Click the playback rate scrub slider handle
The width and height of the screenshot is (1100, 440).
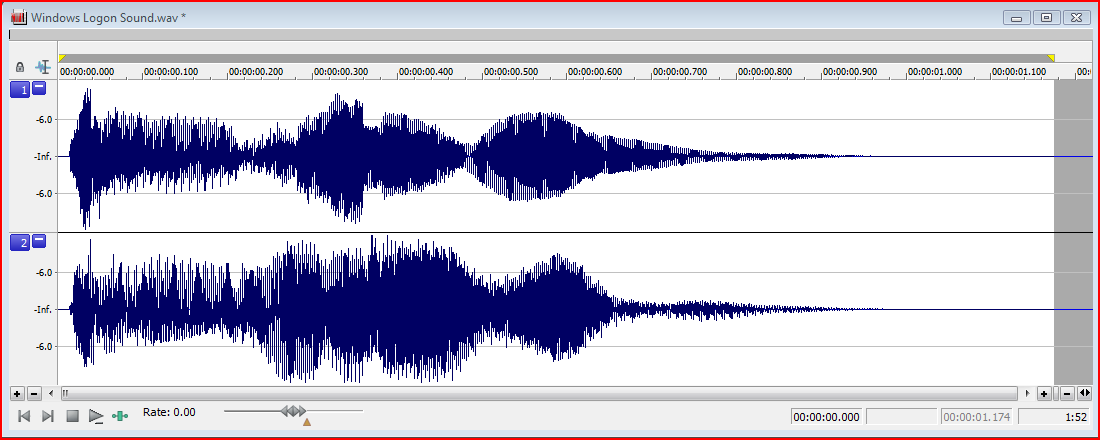point(293,411)
